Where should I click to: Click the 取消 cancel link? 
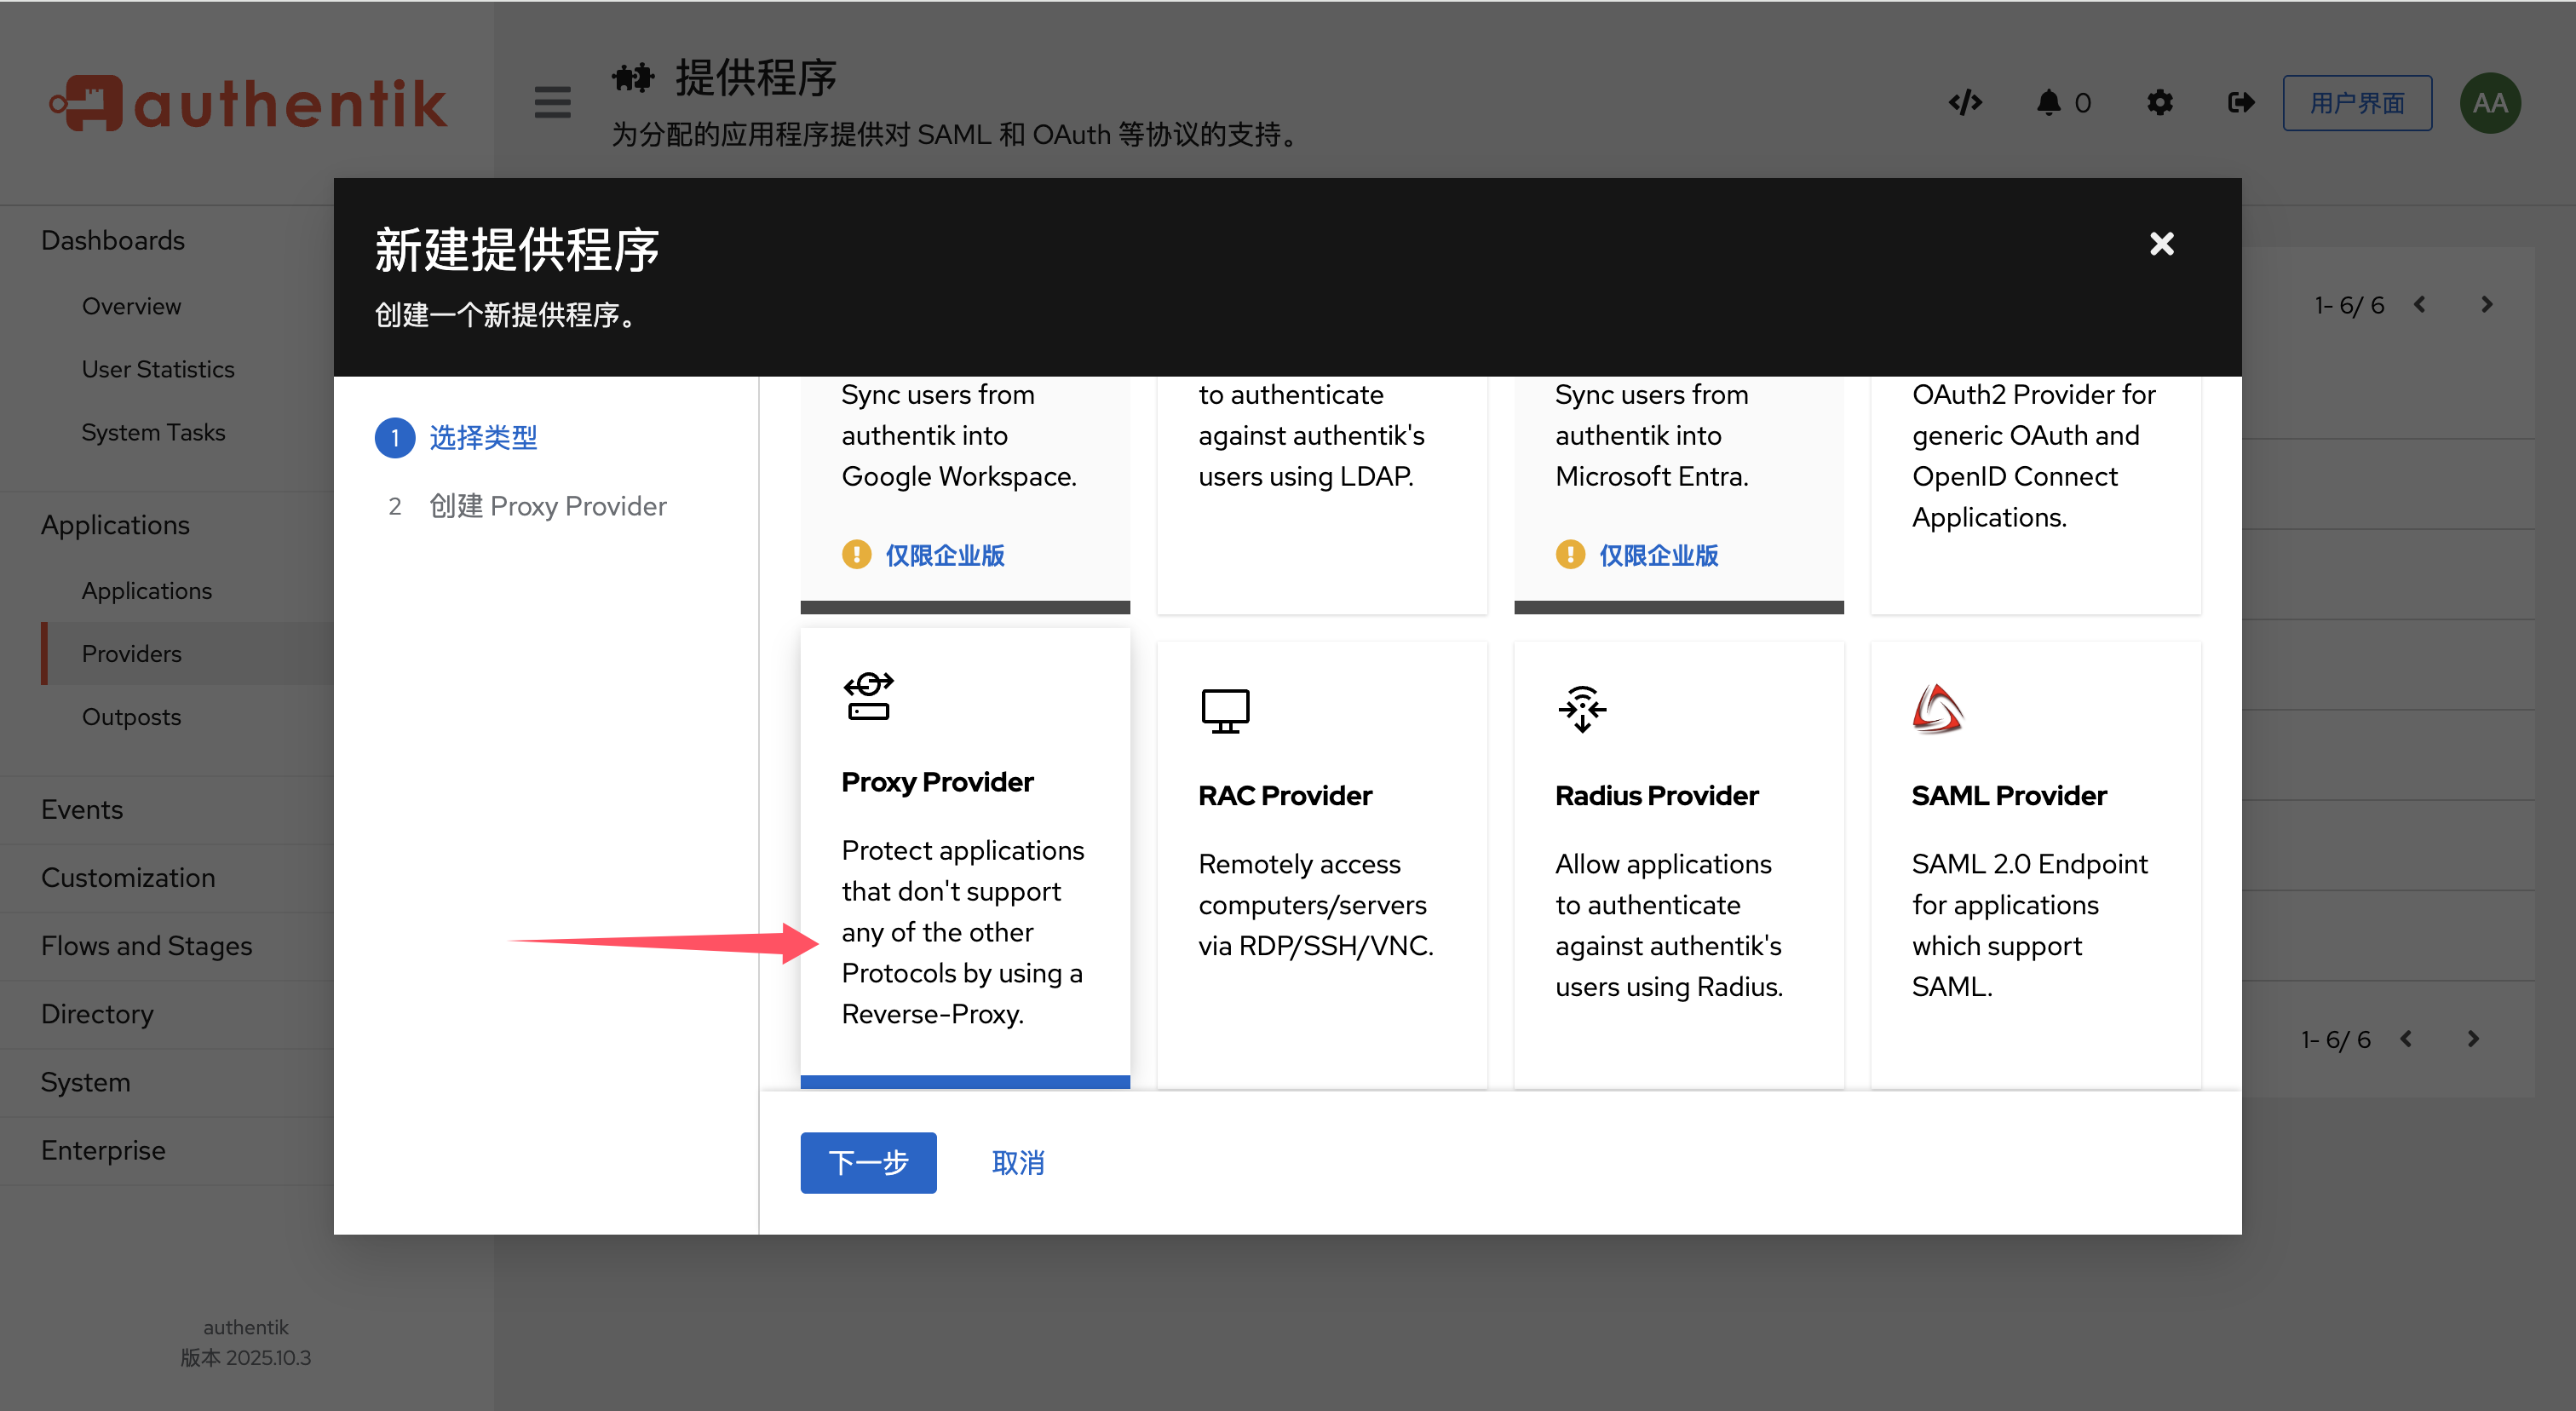[x=1018, y=1162]
